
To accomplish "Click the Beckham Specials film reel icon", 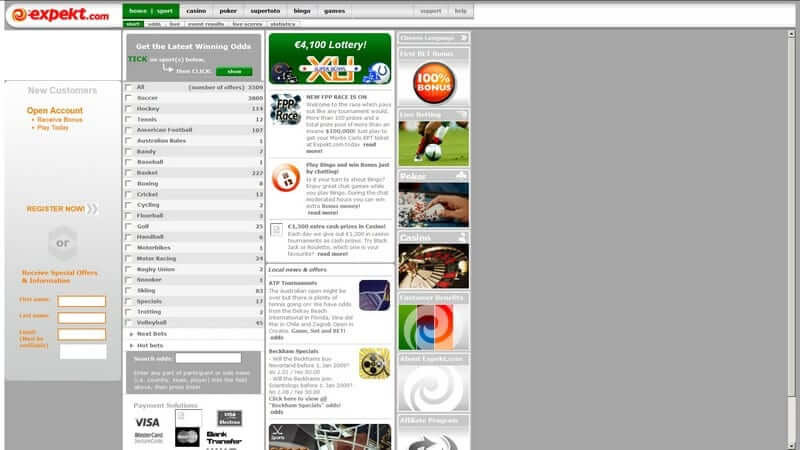I will 374,363.
